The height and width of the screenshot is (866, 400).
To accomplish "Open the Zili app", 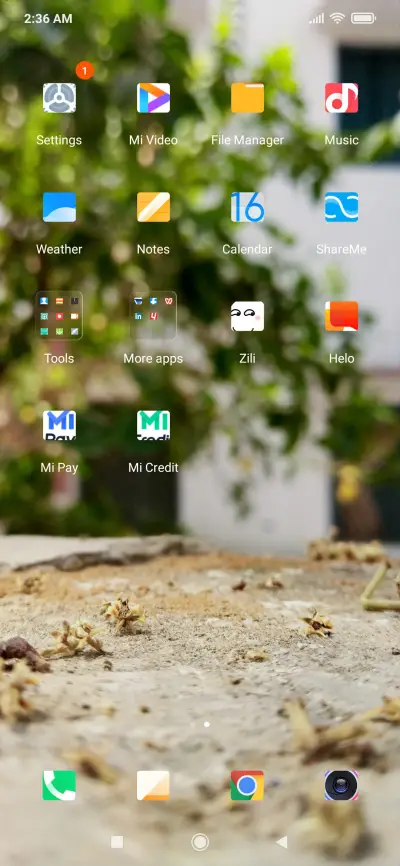I will click(x=247, y=316).
